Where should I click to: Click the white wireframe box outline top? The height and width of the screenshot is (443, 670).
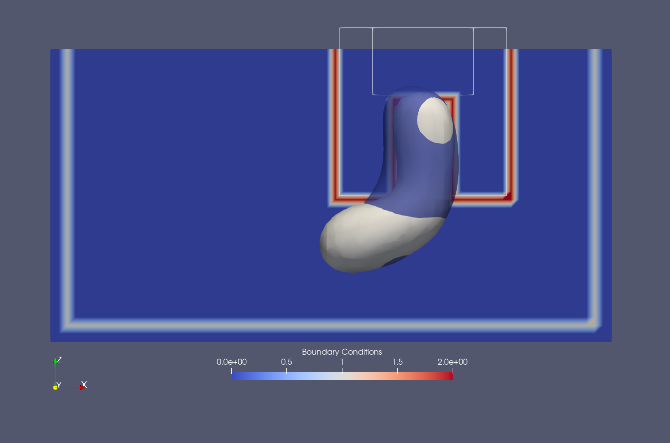422,28
